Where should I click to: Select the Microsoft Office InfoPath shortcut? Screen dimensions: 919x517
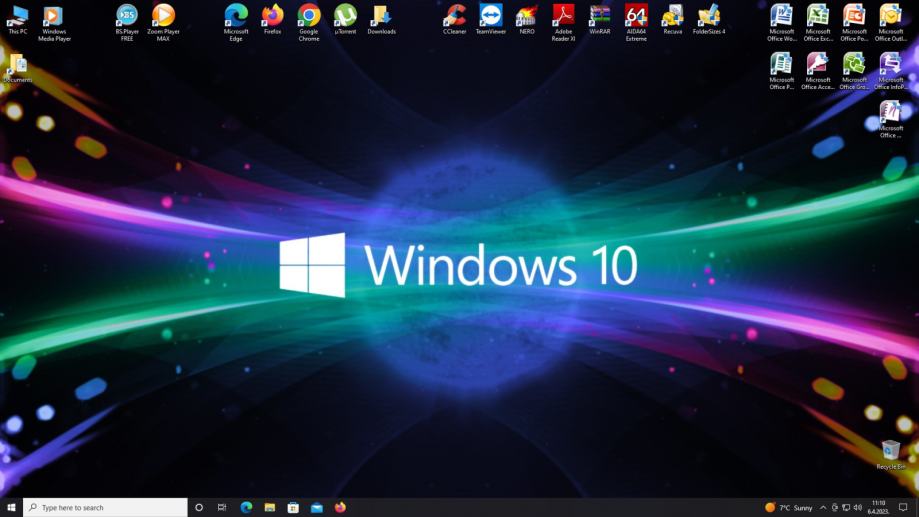tap(890, 72)
